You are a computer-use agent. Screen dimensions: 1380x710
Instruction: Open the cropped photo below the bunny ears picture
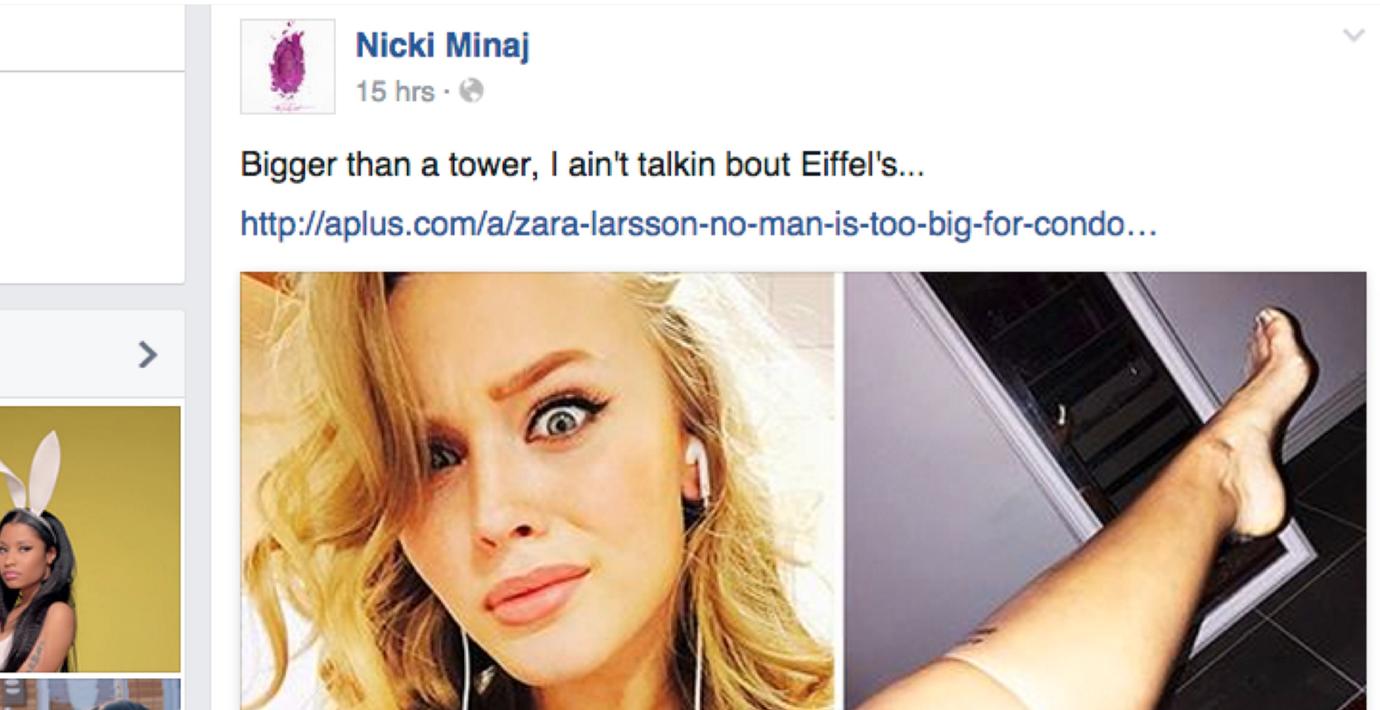(x=90, y=694)
